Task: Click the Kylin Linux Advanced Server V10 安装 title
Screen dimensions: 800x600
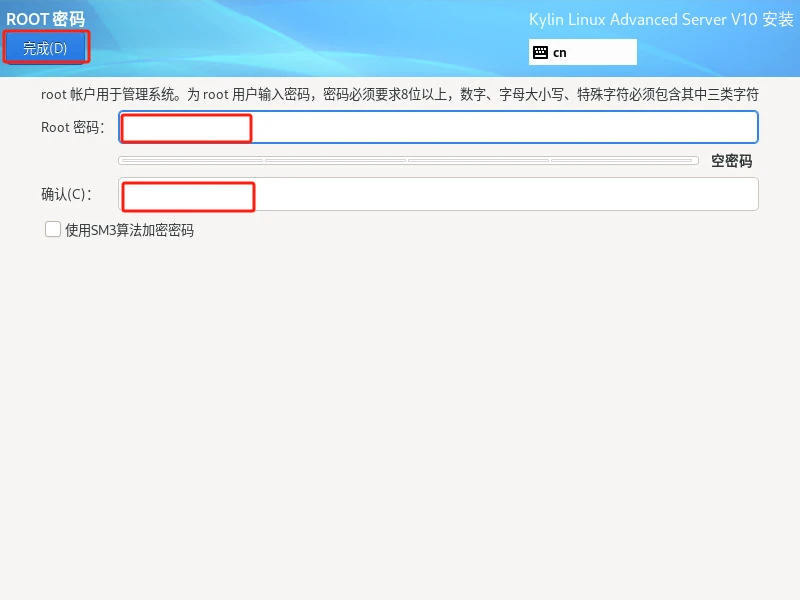Action: click(661, 19)
